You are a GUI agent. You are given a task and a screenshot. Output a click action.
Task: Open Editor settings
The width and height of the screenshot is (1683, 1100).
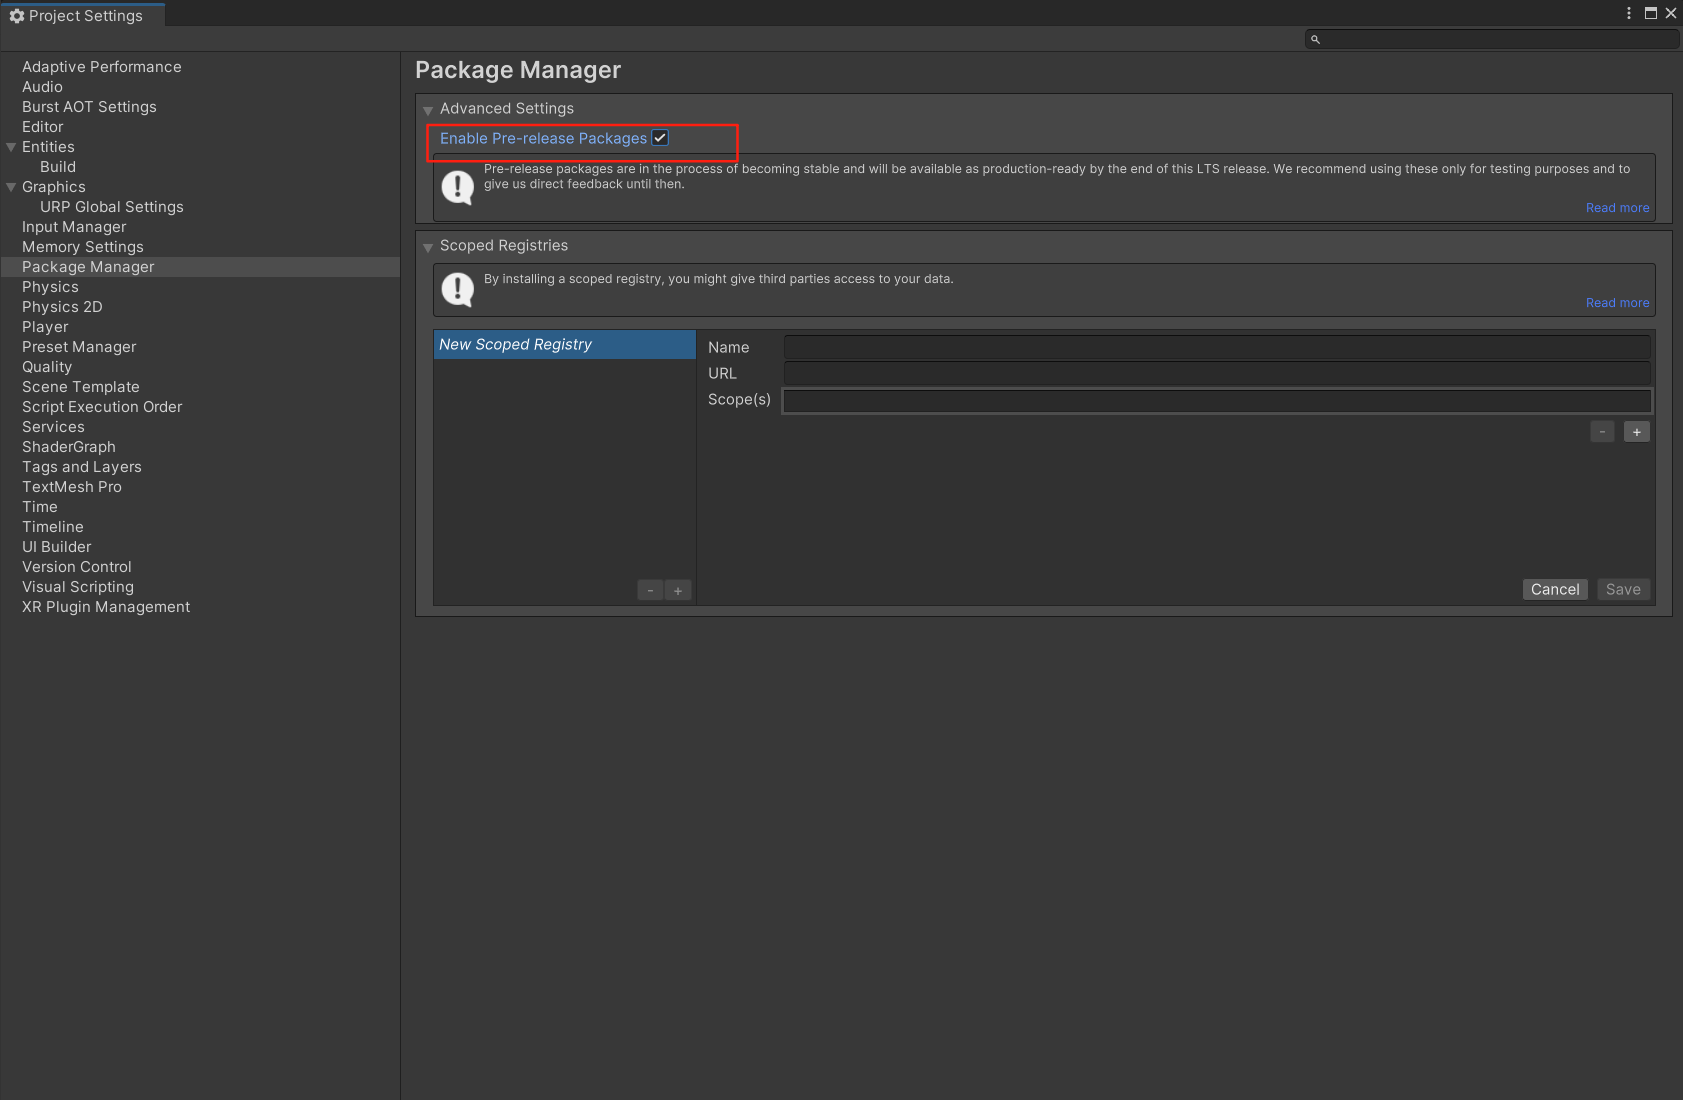43,127
